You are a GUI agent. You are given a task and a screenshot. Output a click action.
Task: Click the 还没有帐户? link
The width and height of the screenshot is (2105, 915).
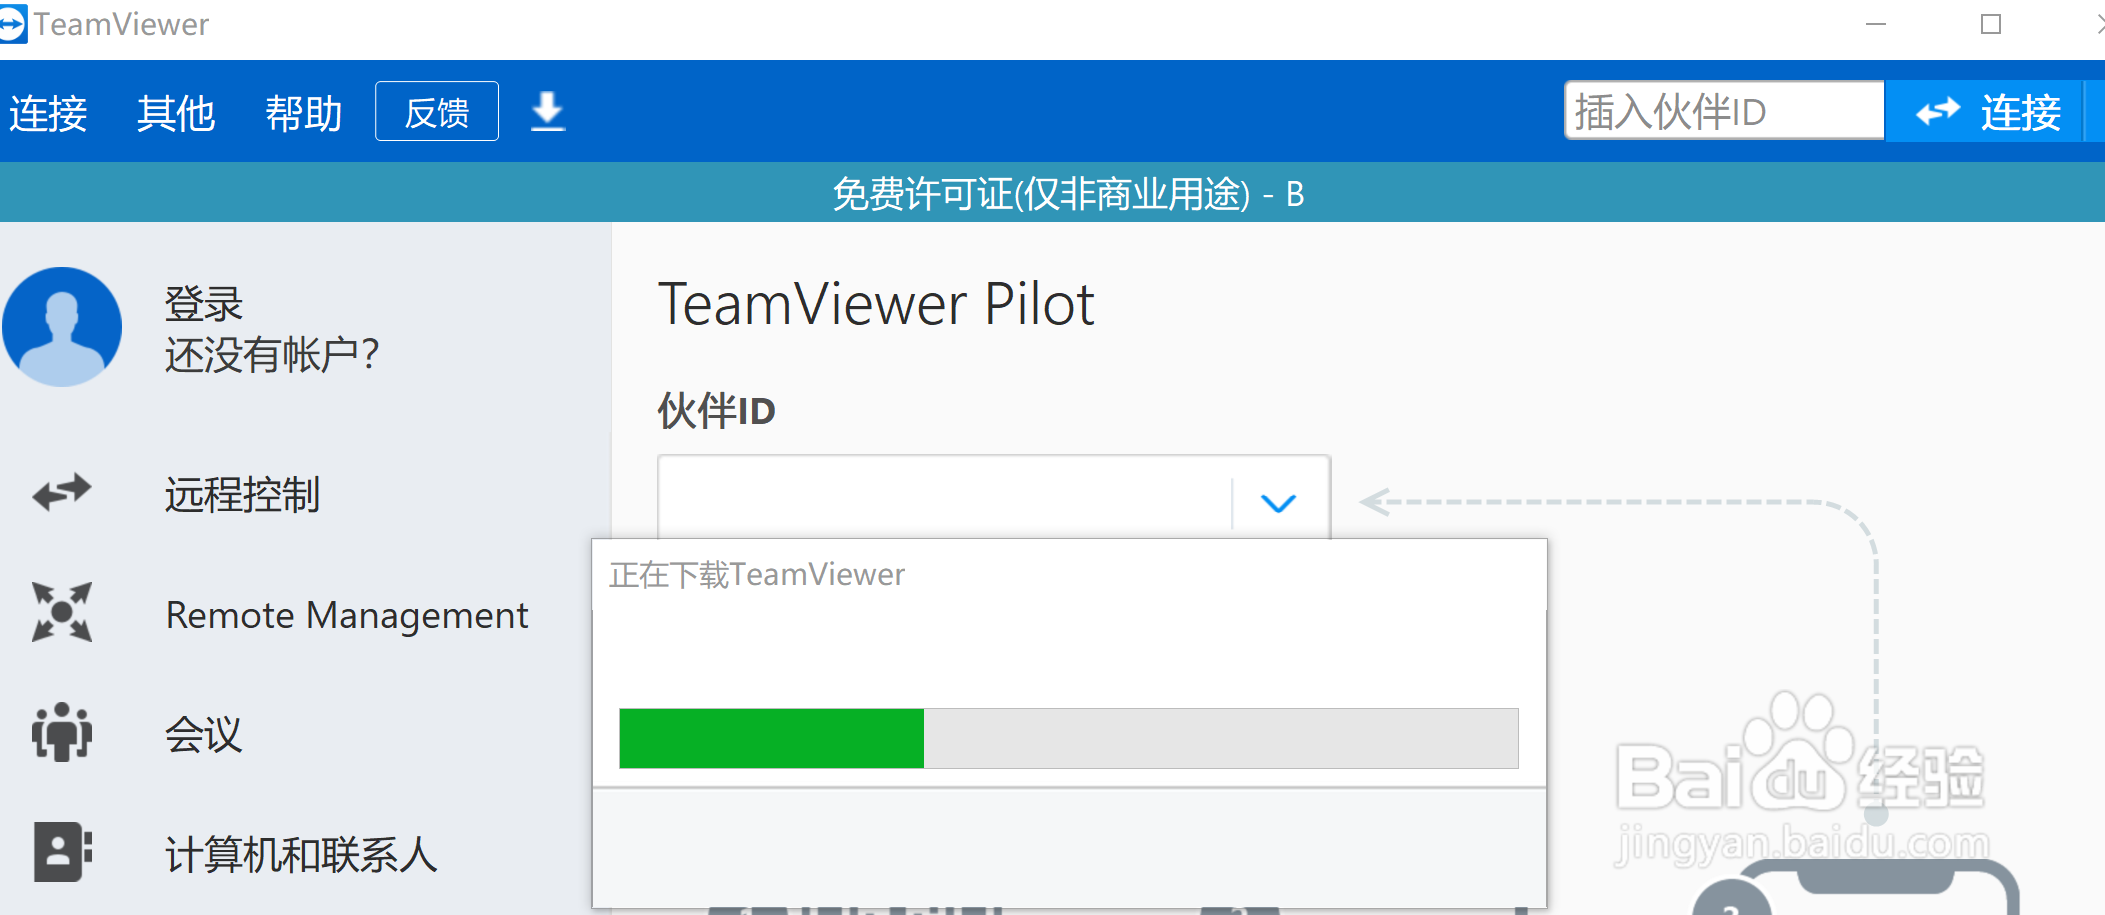(272, 355)
